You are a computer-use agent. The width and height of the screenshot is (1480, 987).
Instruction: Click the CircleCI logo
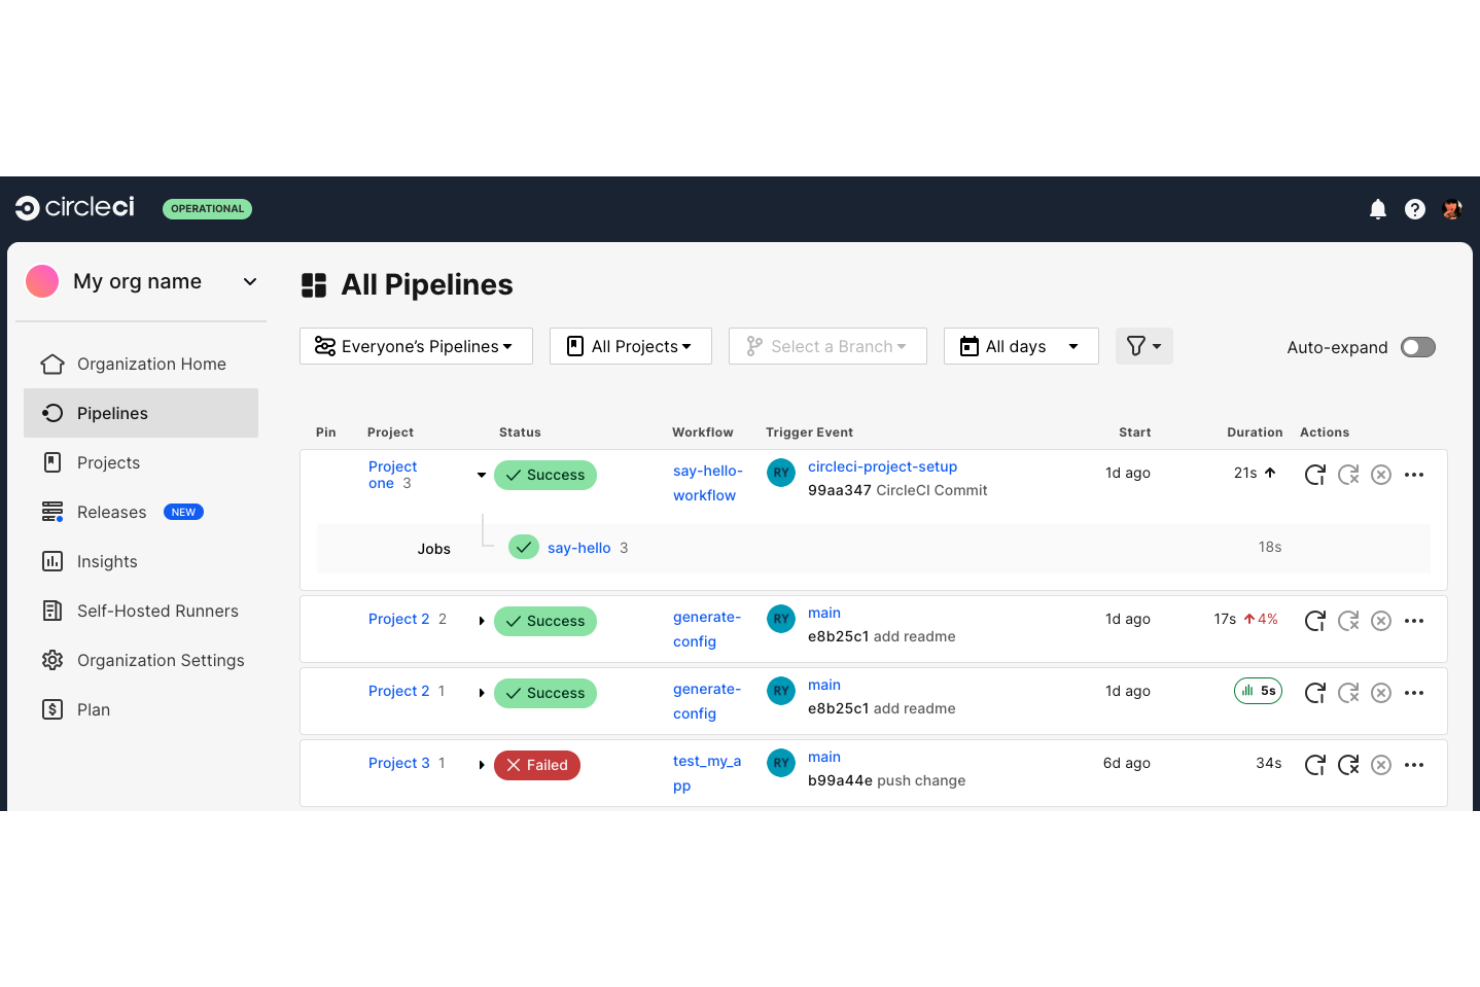pyautogui.click(x=73, y=208)
